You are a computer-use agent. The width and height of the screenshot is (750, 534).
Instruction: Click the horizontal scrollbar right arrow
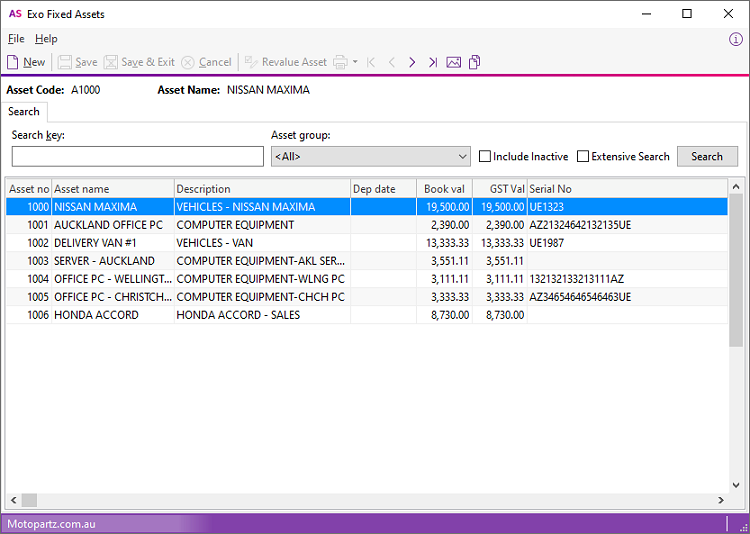click(x=720, y=500)
